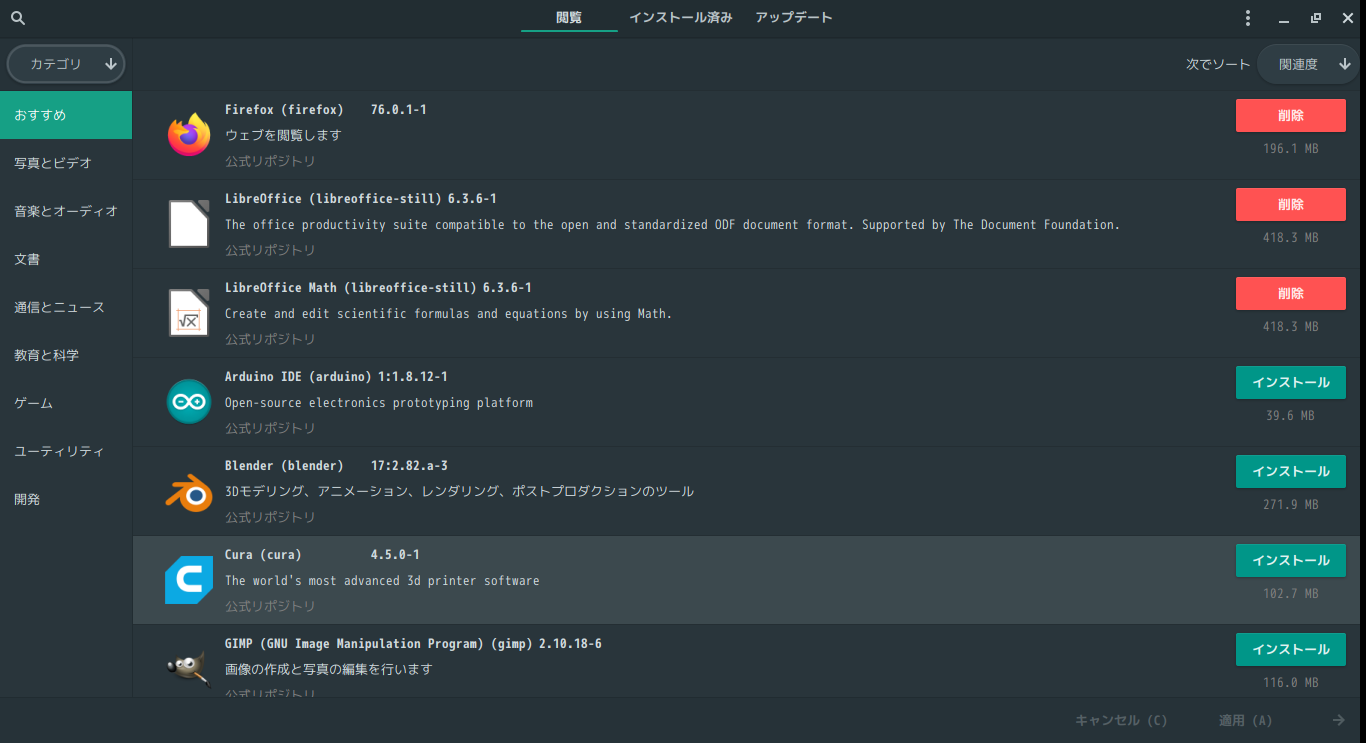Select the 写真とビデオ category
1366x743 pixels.
click(66, 163)
